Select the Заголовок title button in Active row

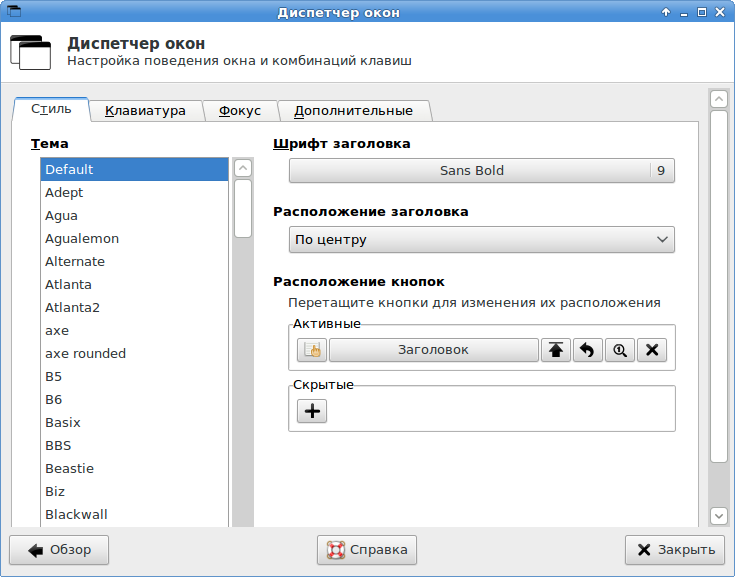click(434, 350)
